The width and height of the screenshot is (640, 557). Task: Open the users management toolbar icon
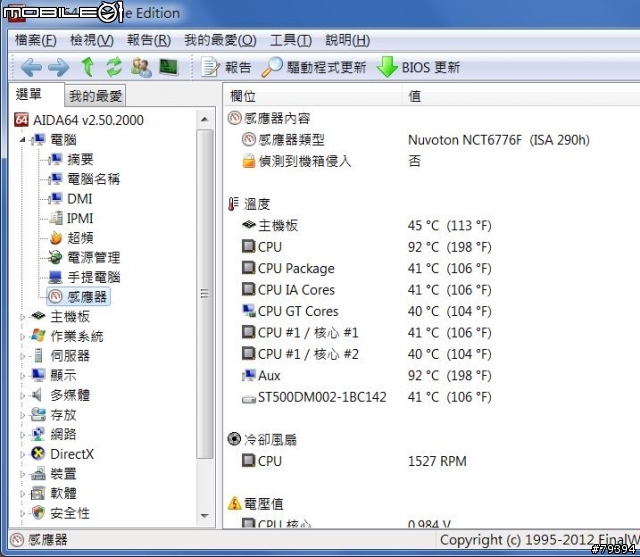tap(142, 67)
